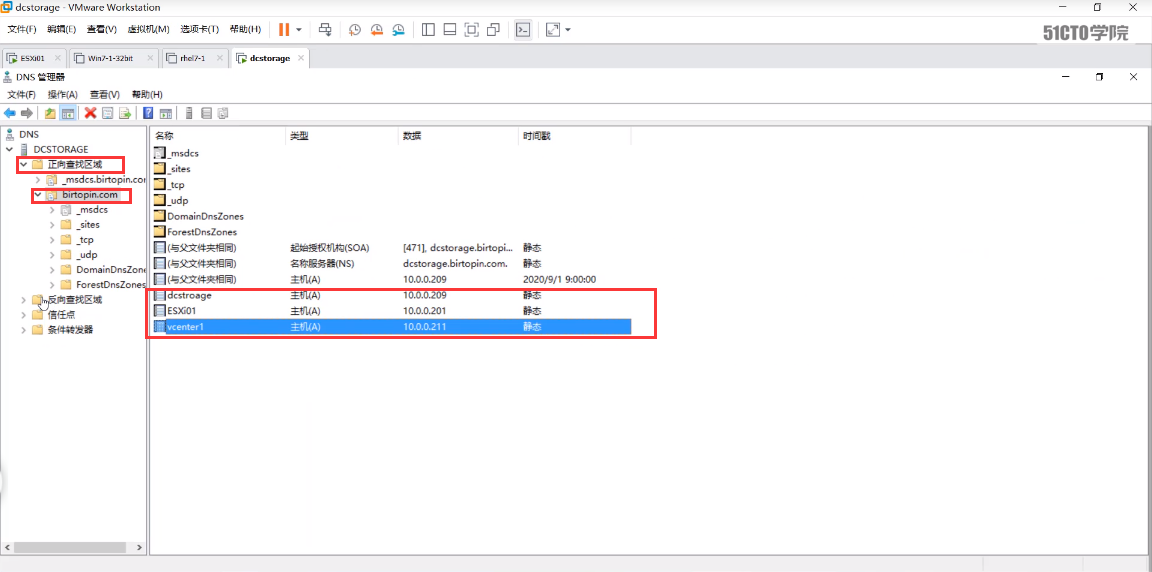Click Send Ctrl+Alt+Del icon in VMware
The width and height of the screenshot is (1152, 572).
click(325, 29)
